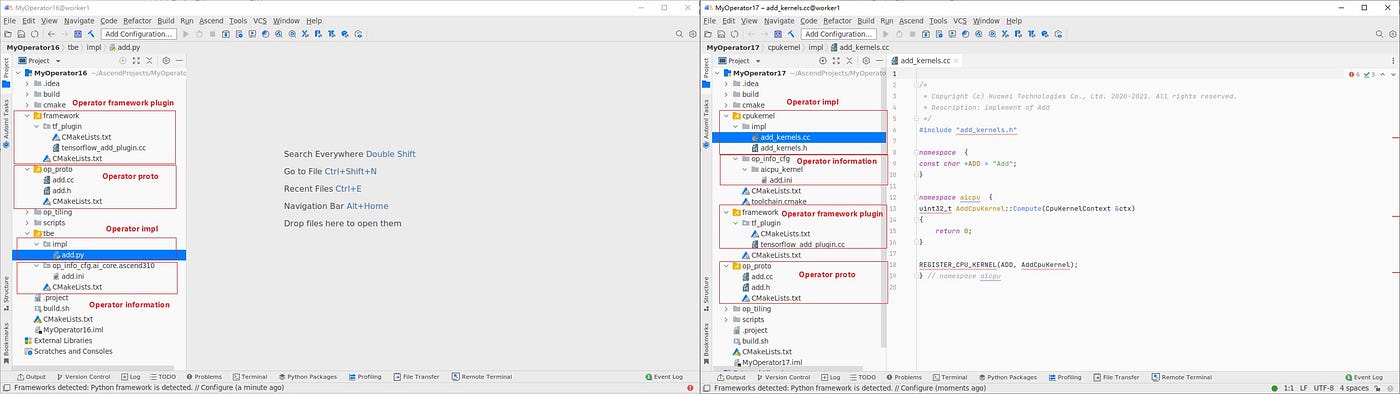Viewport: 1400px width, 394px height.
Task: Click Save All icon in MyOperator17 toolbar
Action: tap(721, 34)
